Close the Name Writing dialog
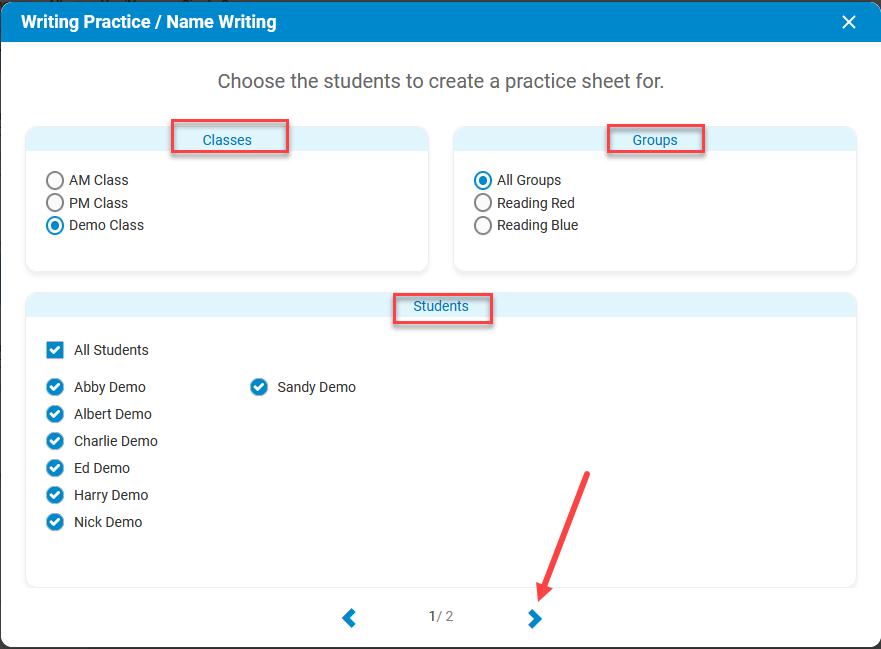 coord(848,22)
